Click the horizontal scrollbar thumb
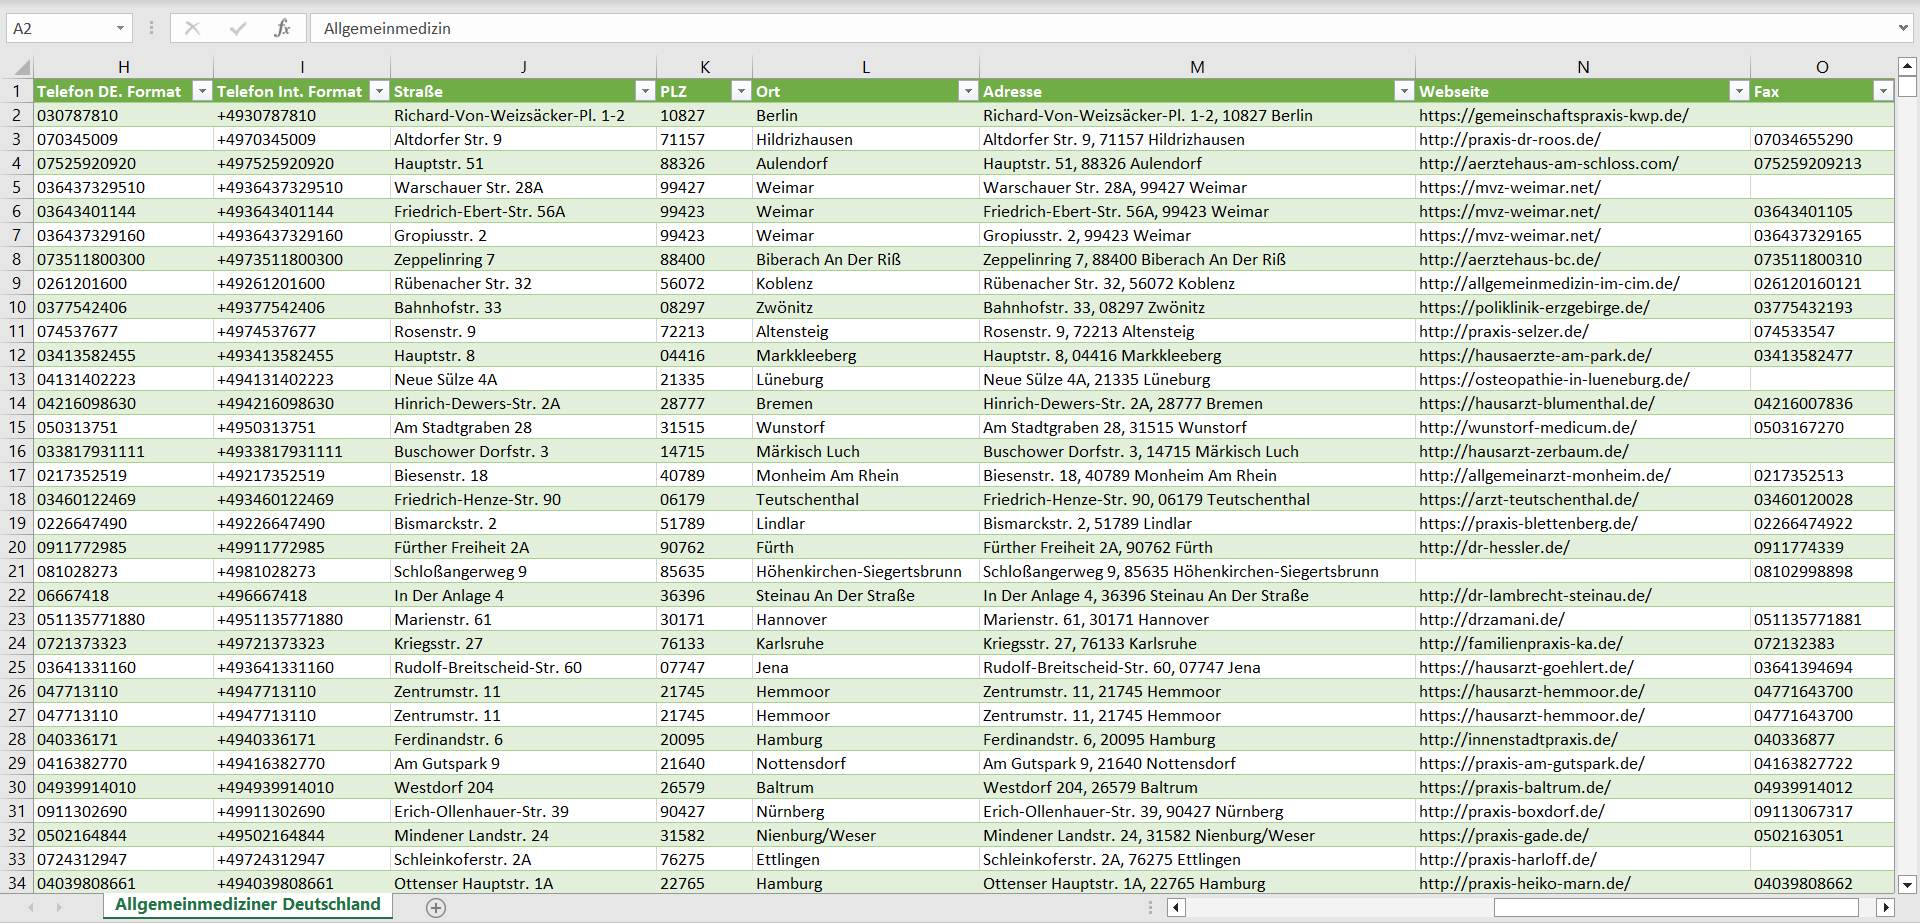 (1676, 907)
